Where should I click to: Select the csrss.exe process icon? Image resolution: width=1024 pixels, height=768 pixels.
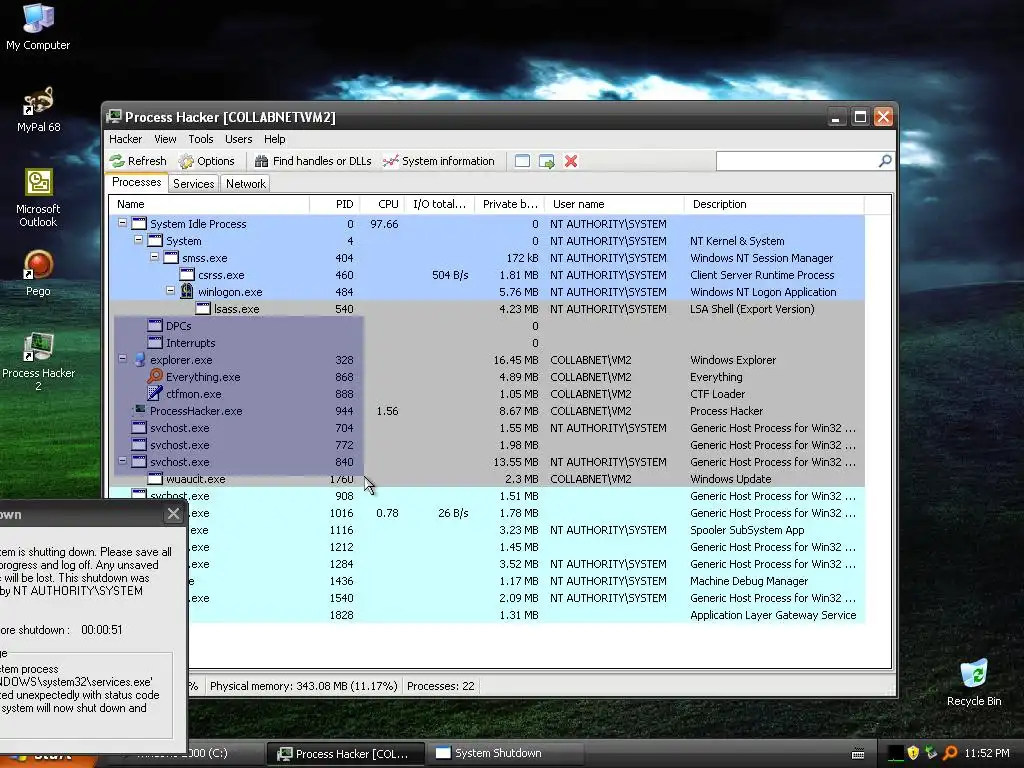coord(187,275)
